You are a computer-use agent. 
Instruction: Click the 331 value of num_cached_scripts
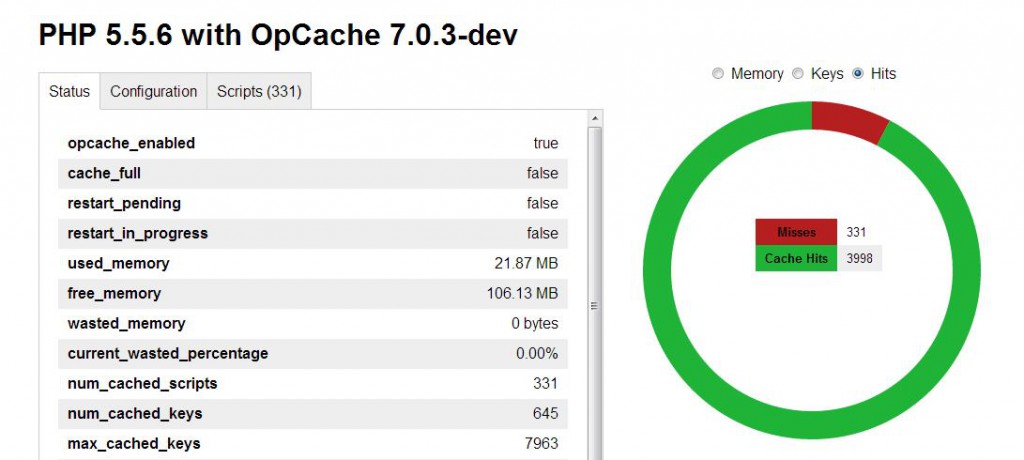[545, 384]
